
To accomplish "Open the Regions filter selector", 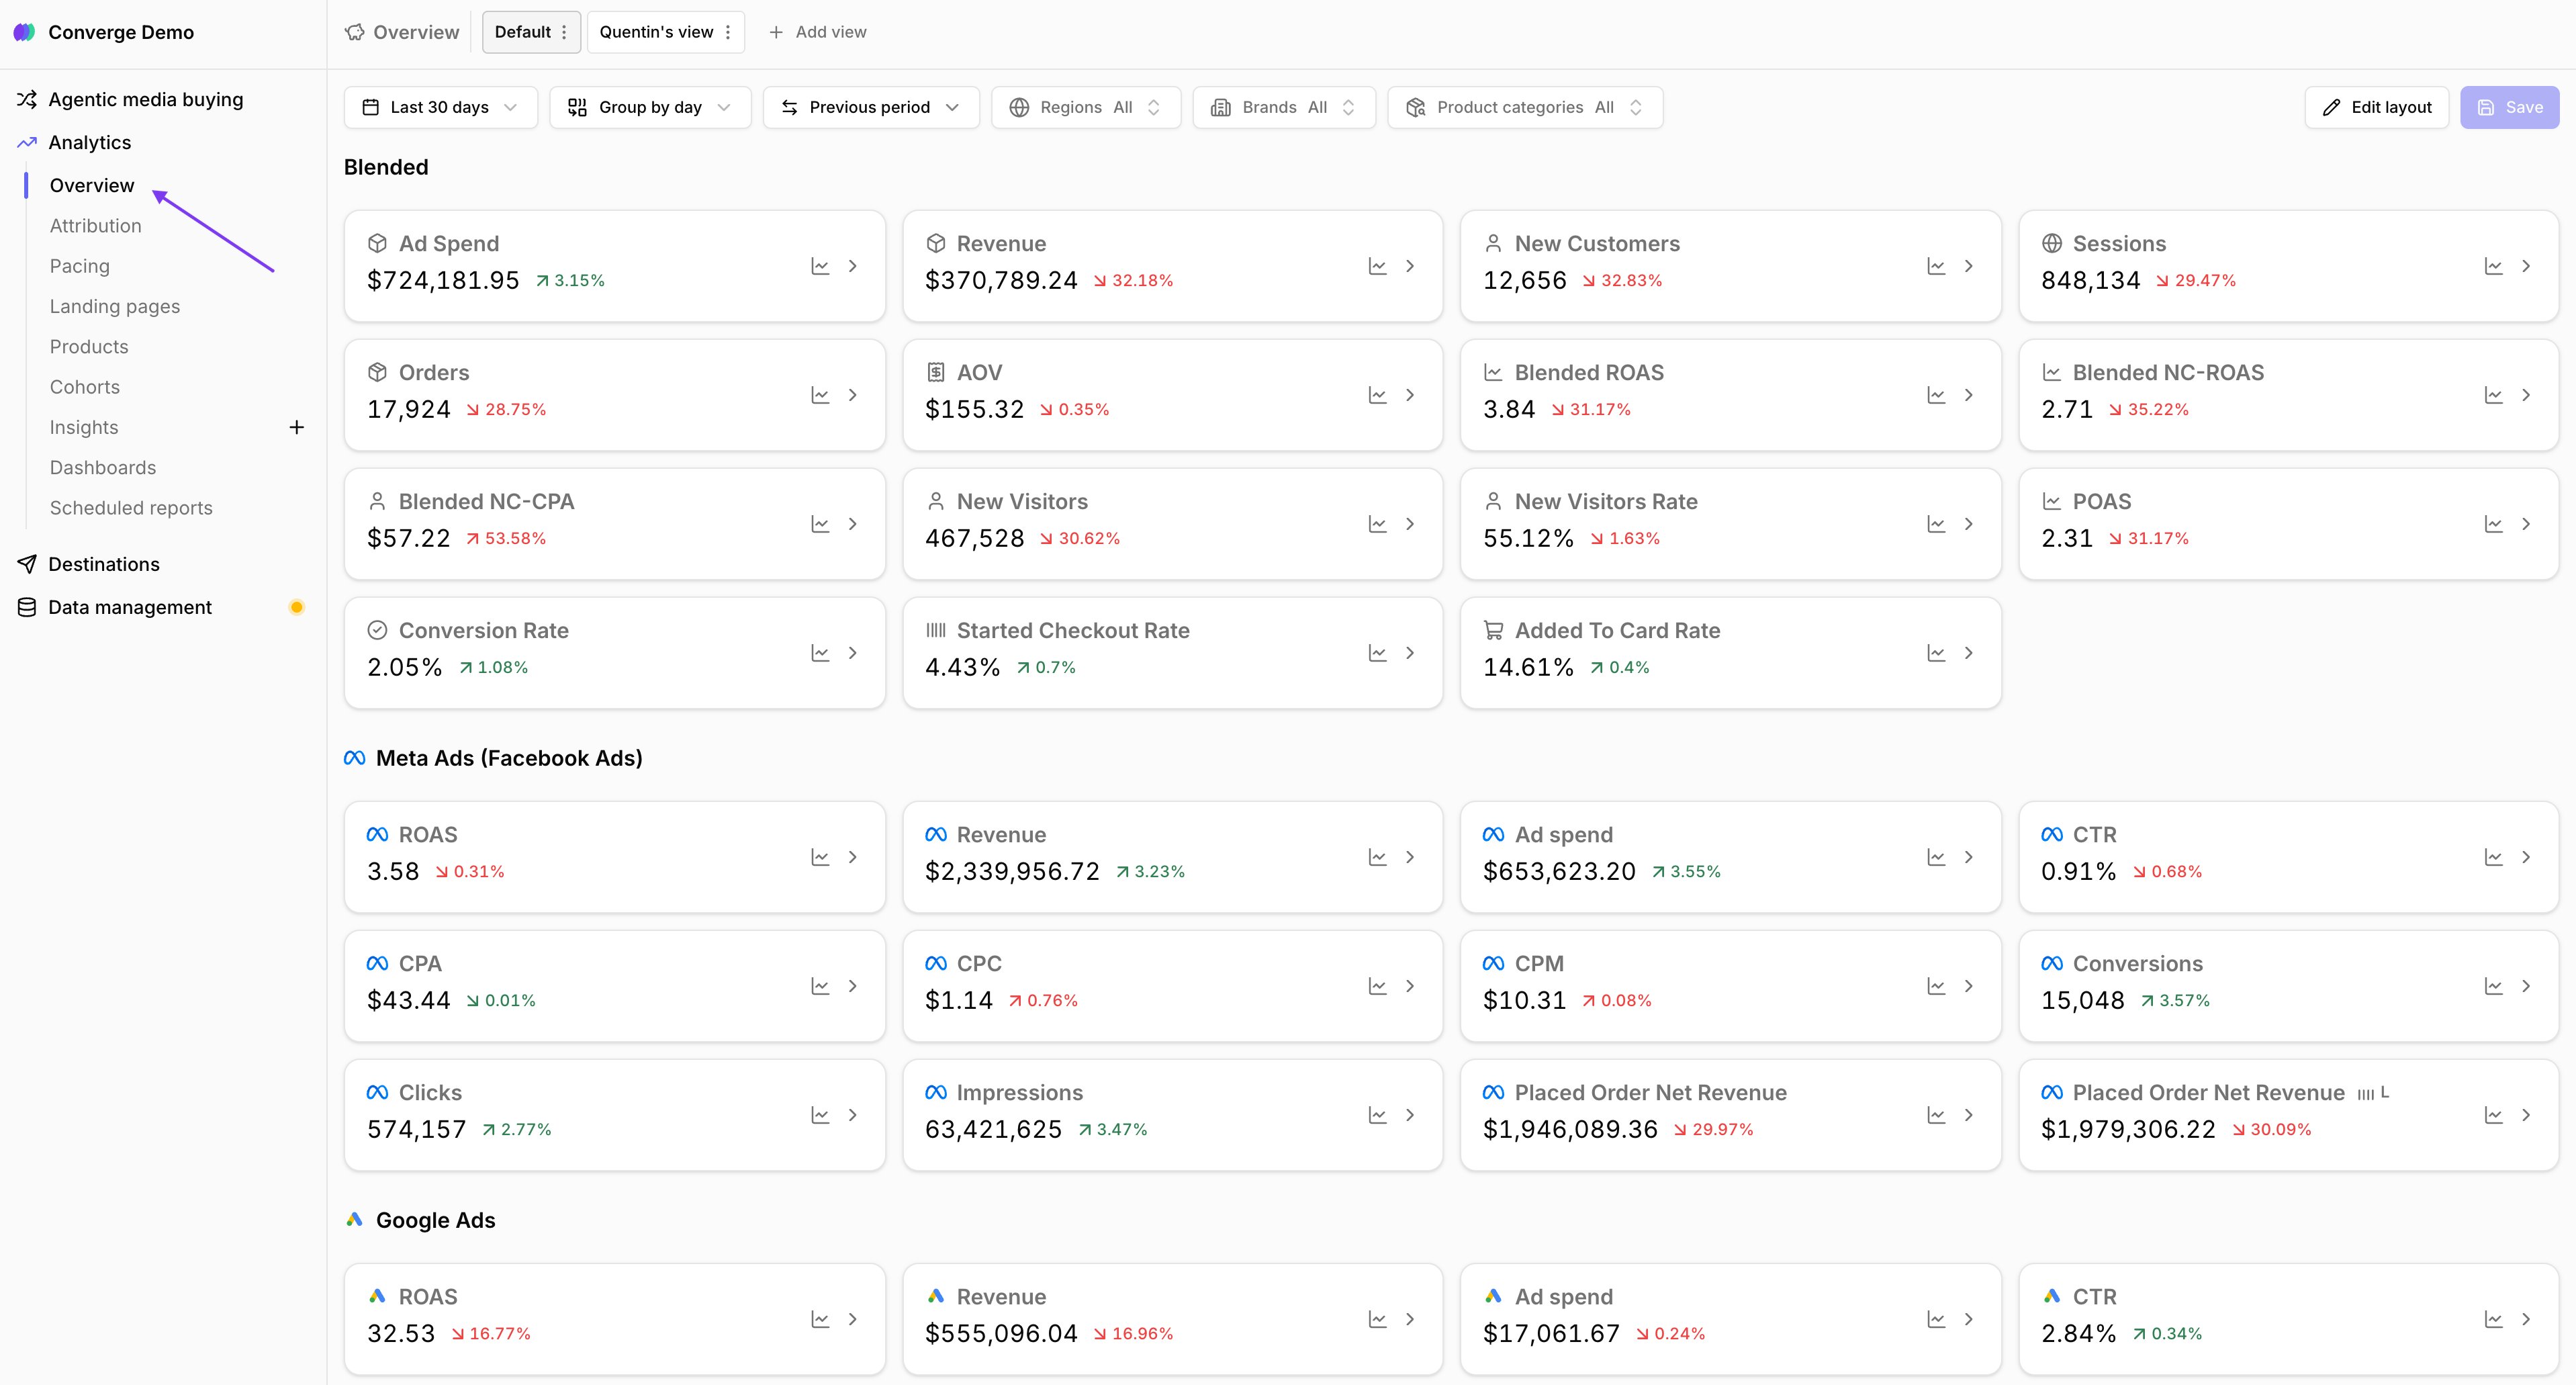I will pos(1086,107).
